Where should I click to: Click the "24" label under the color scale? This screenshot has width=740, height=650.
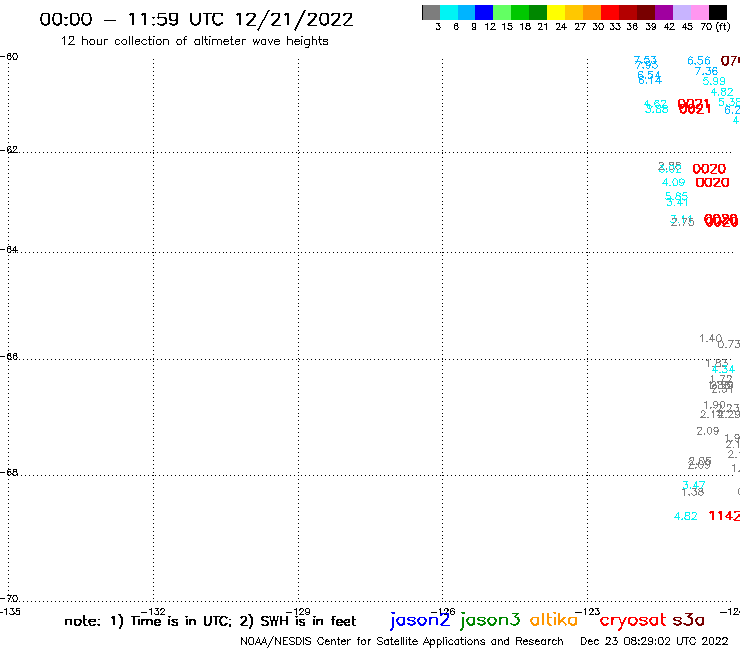(x=561, y=27)
